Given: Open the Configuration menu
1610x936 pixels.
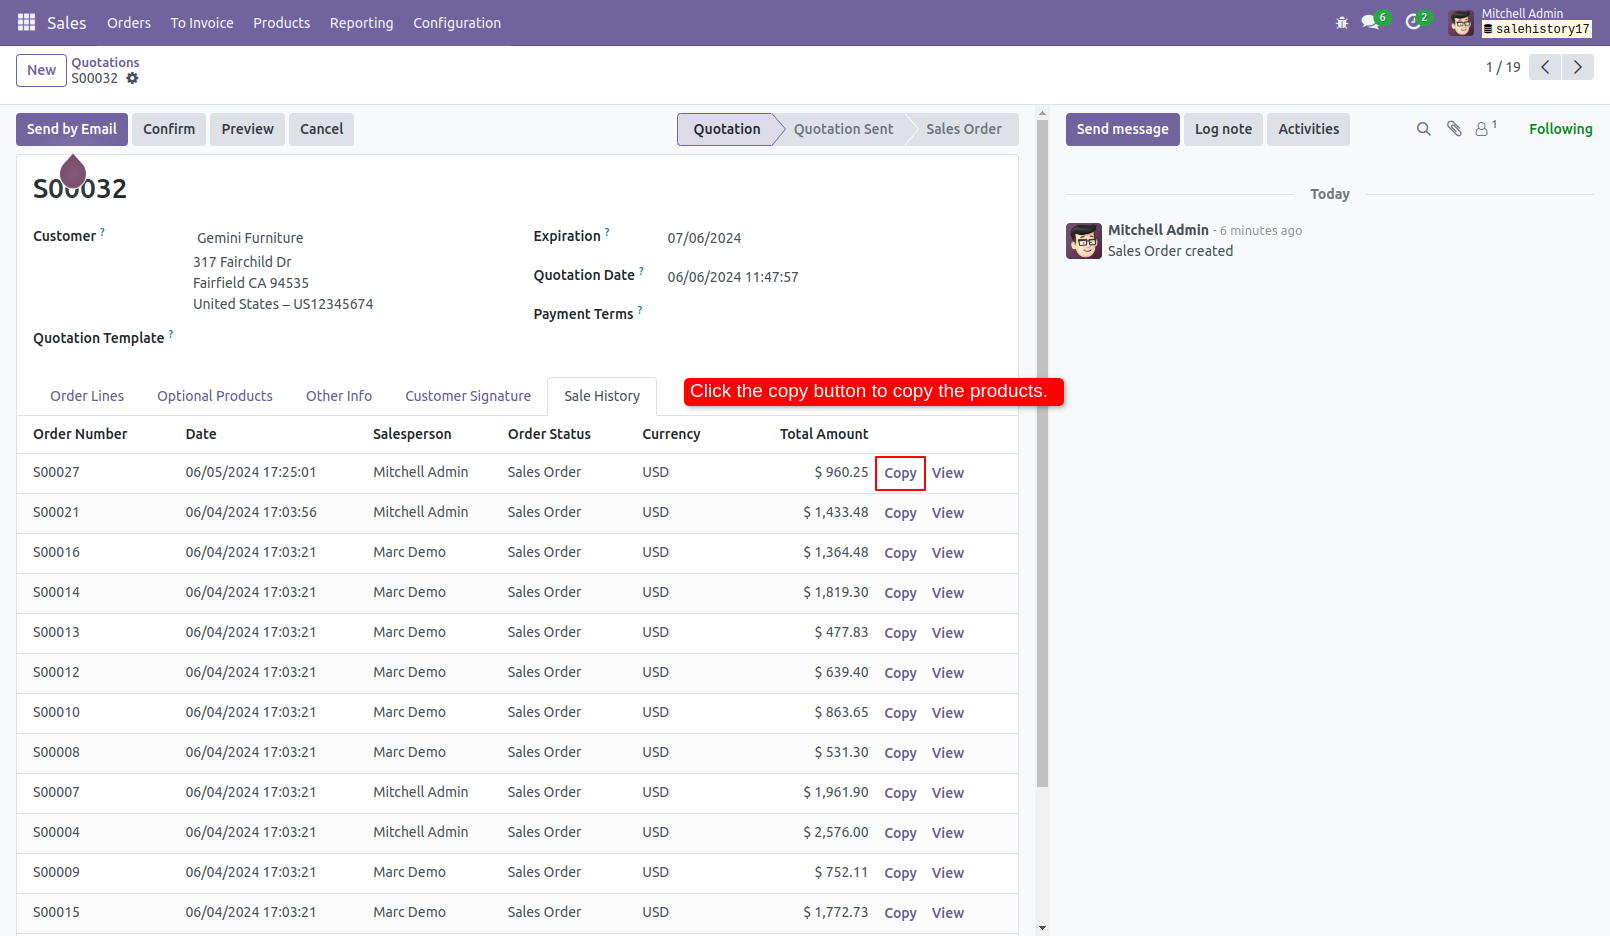Looking at the screenshot, I should pos(456,22).
